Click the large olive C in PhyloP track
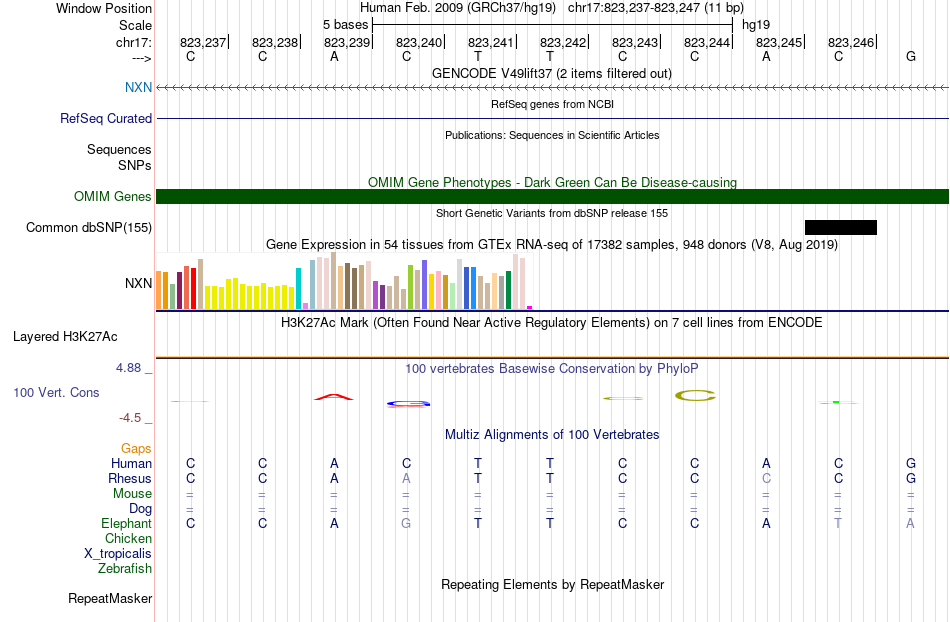Image resolution: width=950 pixels, height=622 pixels. pos(695,395)
